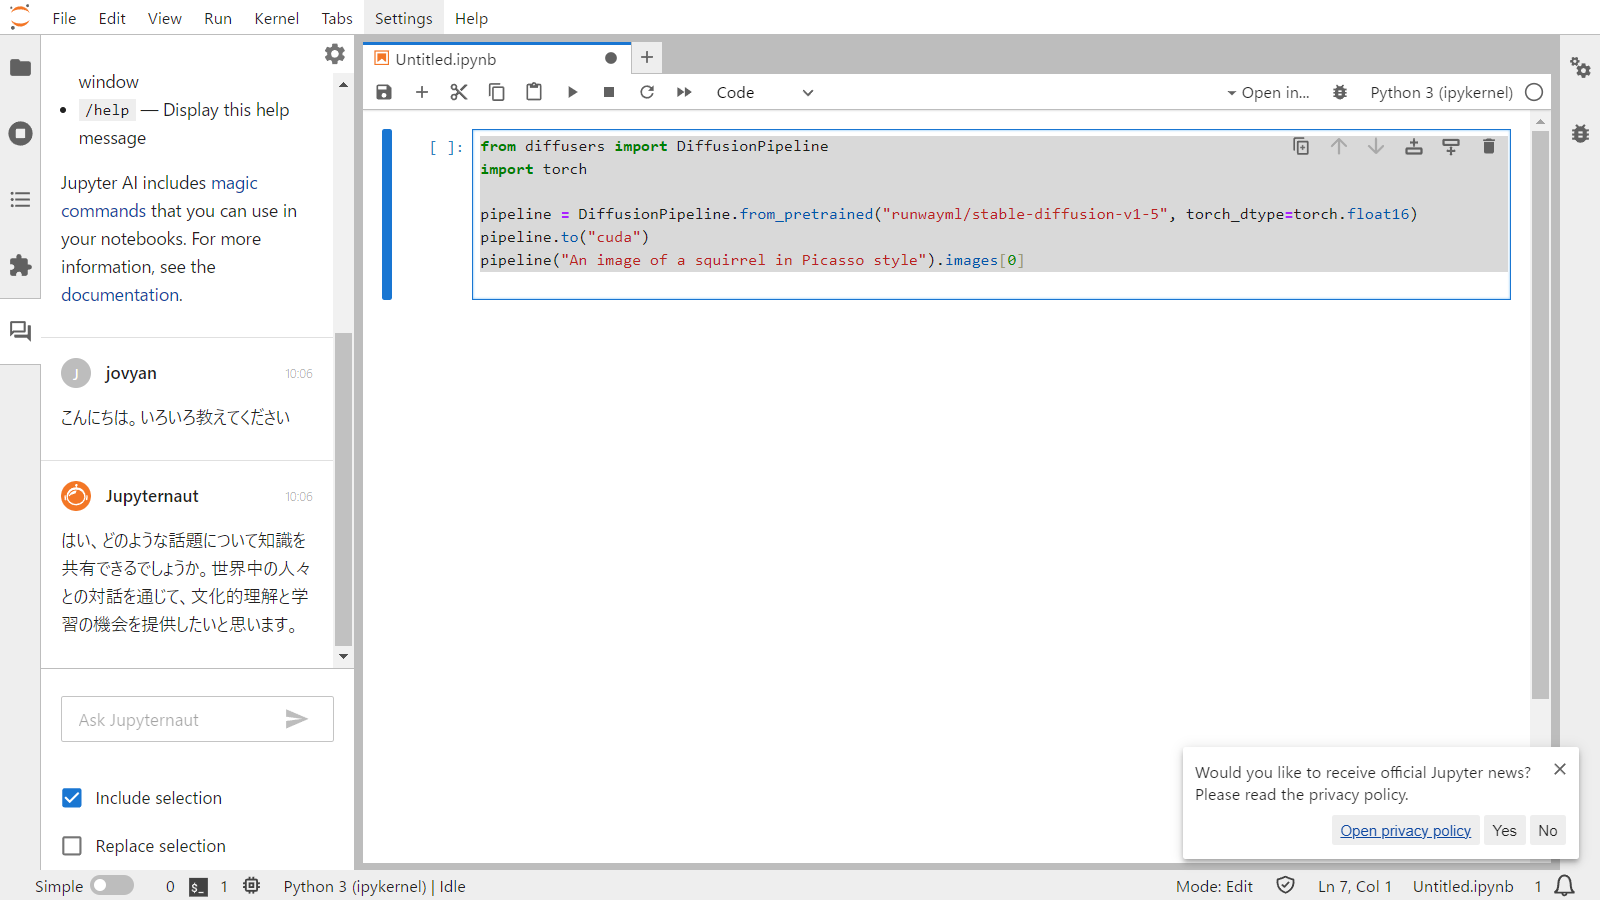
Task: Uncheck the Include selection checkbox
Action: coord(72,798)
